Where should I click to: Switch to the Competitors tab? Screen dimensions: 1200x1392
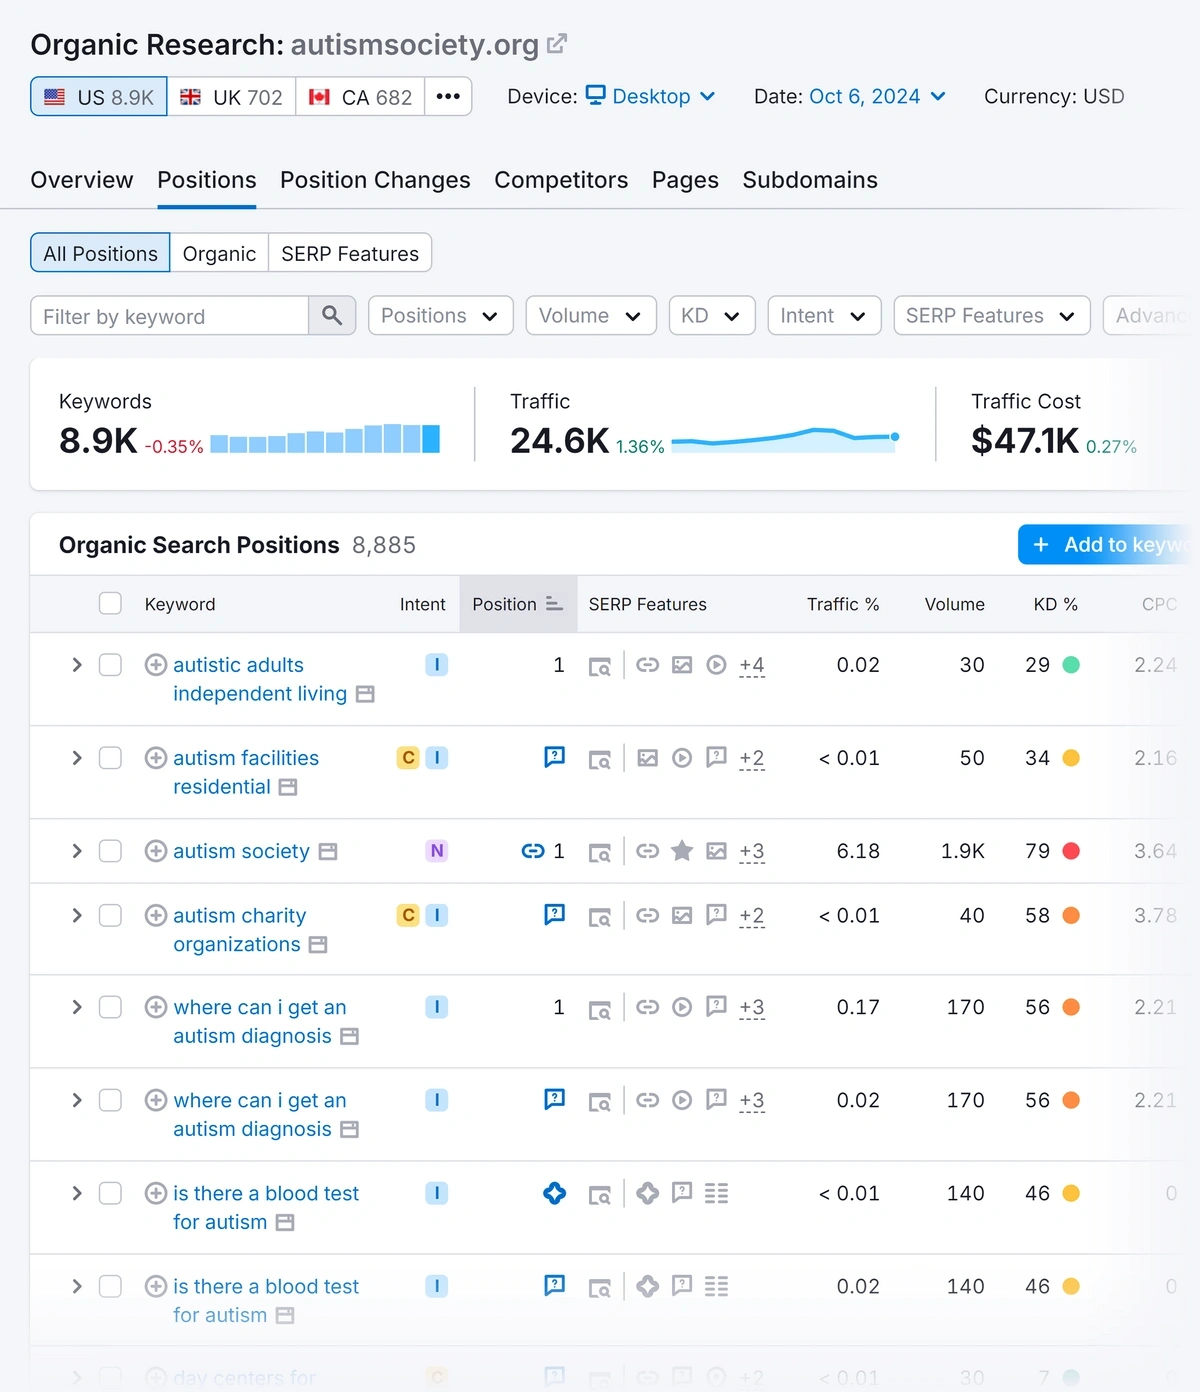click(561, 180)
